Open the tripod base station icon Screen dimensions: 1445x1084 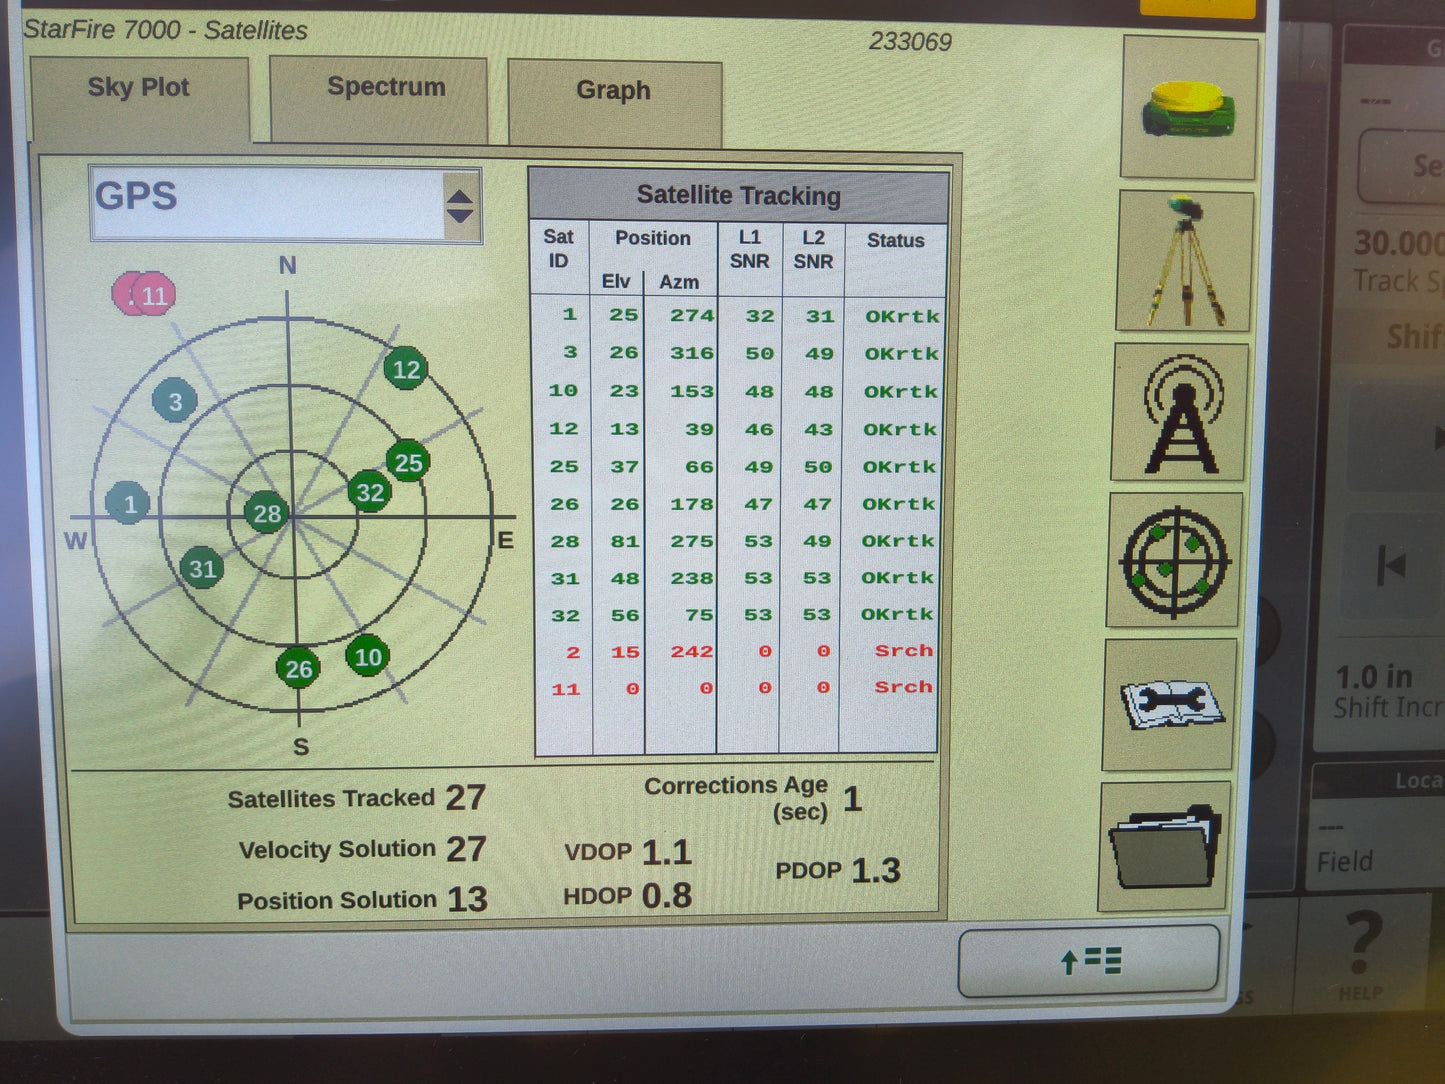pos(1185,262)
